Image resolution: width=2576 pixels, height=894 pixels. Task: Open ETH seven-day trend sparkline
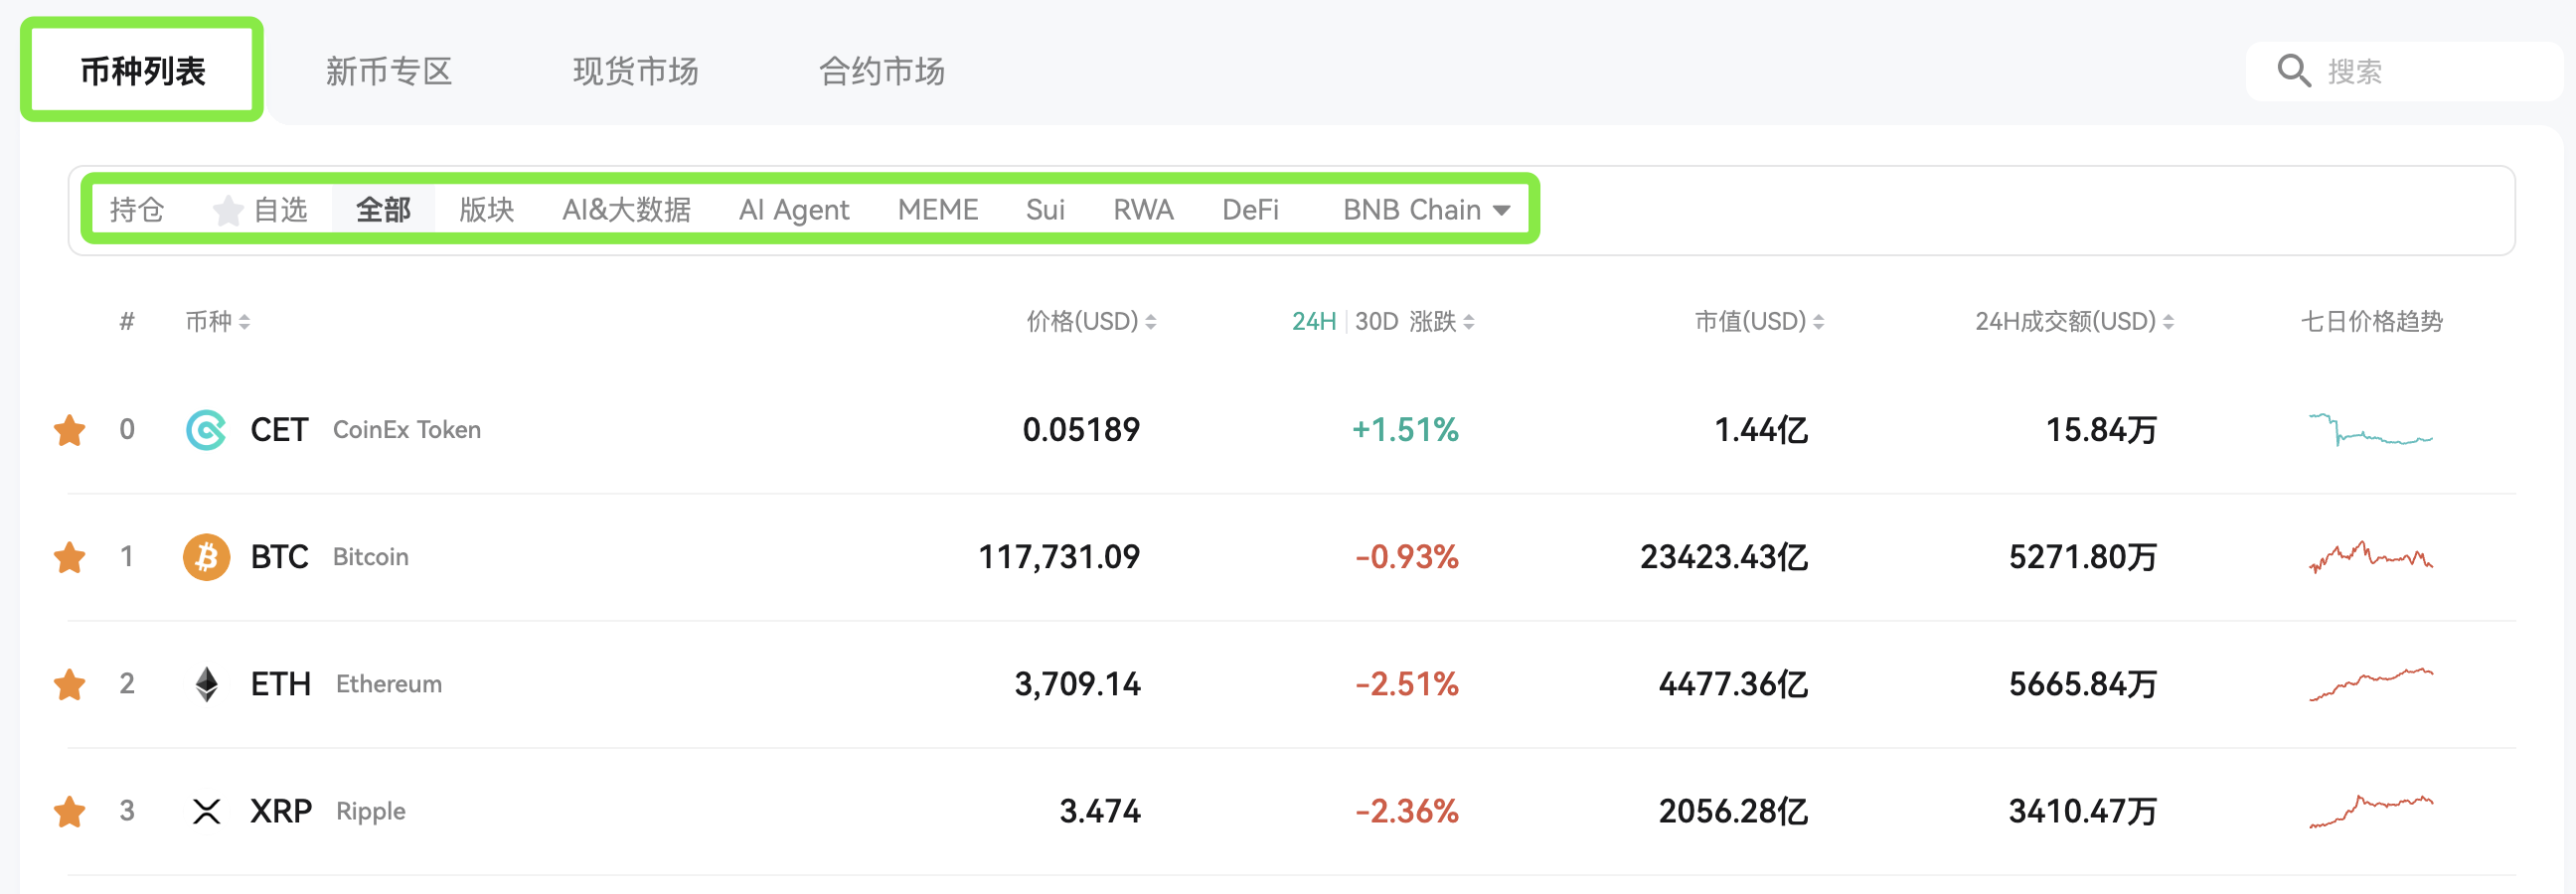2370,684
